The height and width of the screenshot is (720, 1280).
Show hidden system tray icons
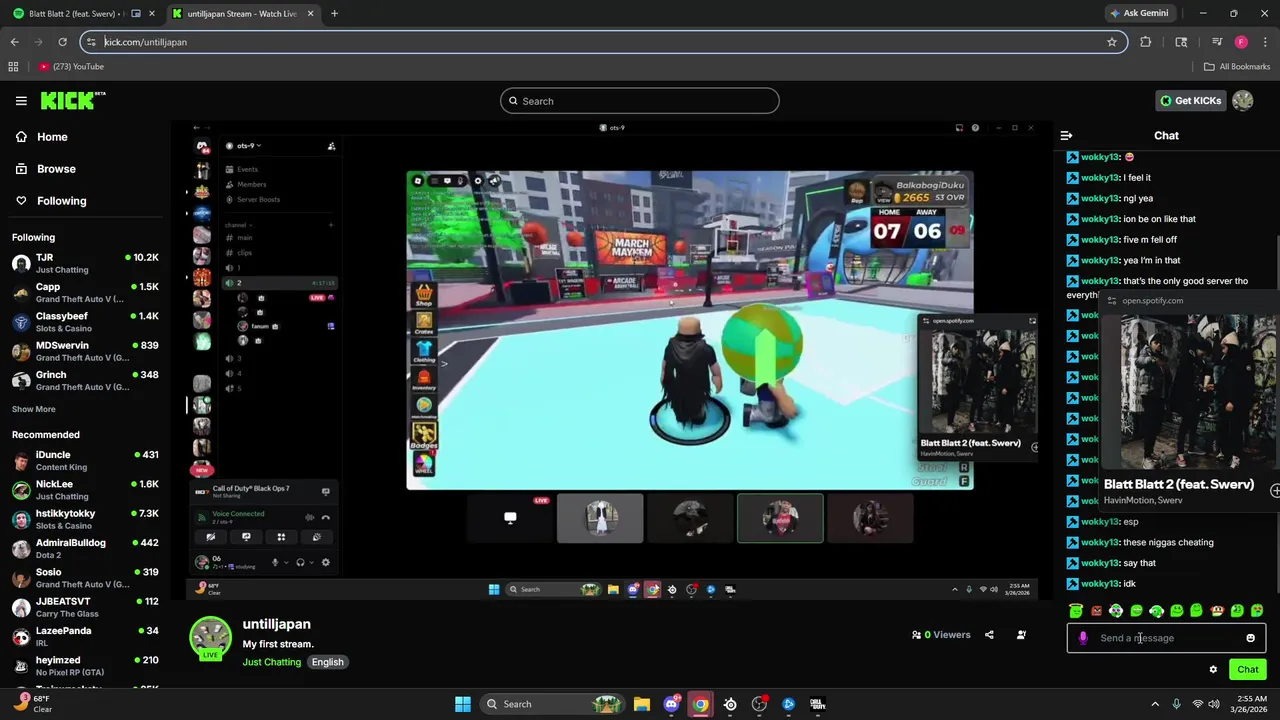(1155, 704)
